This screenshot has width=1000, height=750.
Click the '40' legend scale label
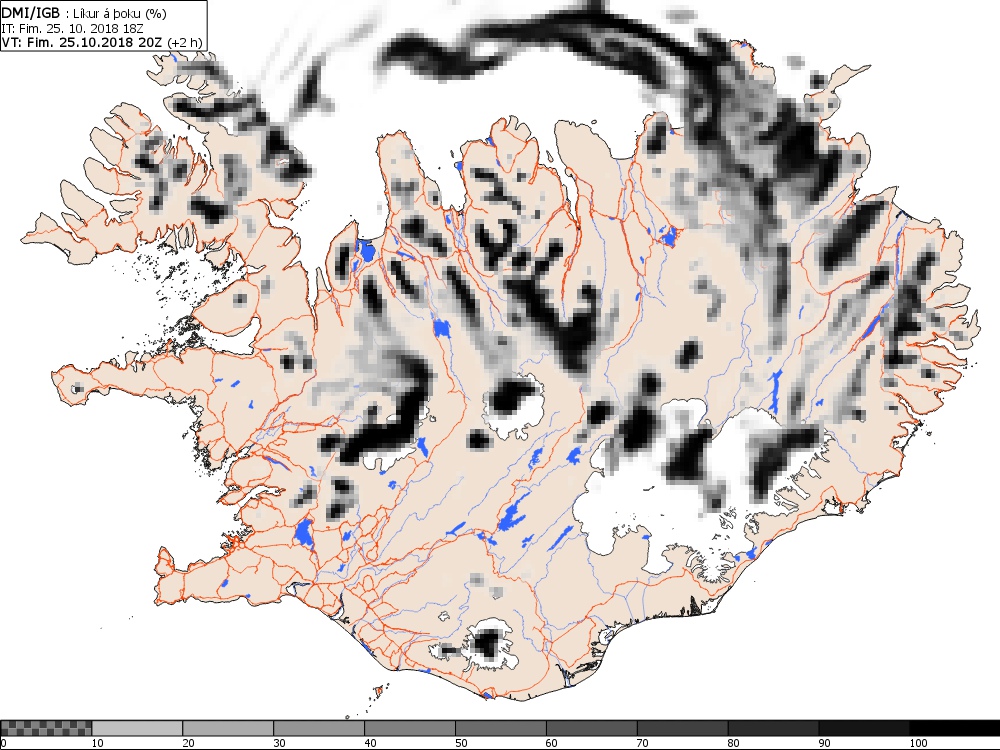[x=370, y=743]
